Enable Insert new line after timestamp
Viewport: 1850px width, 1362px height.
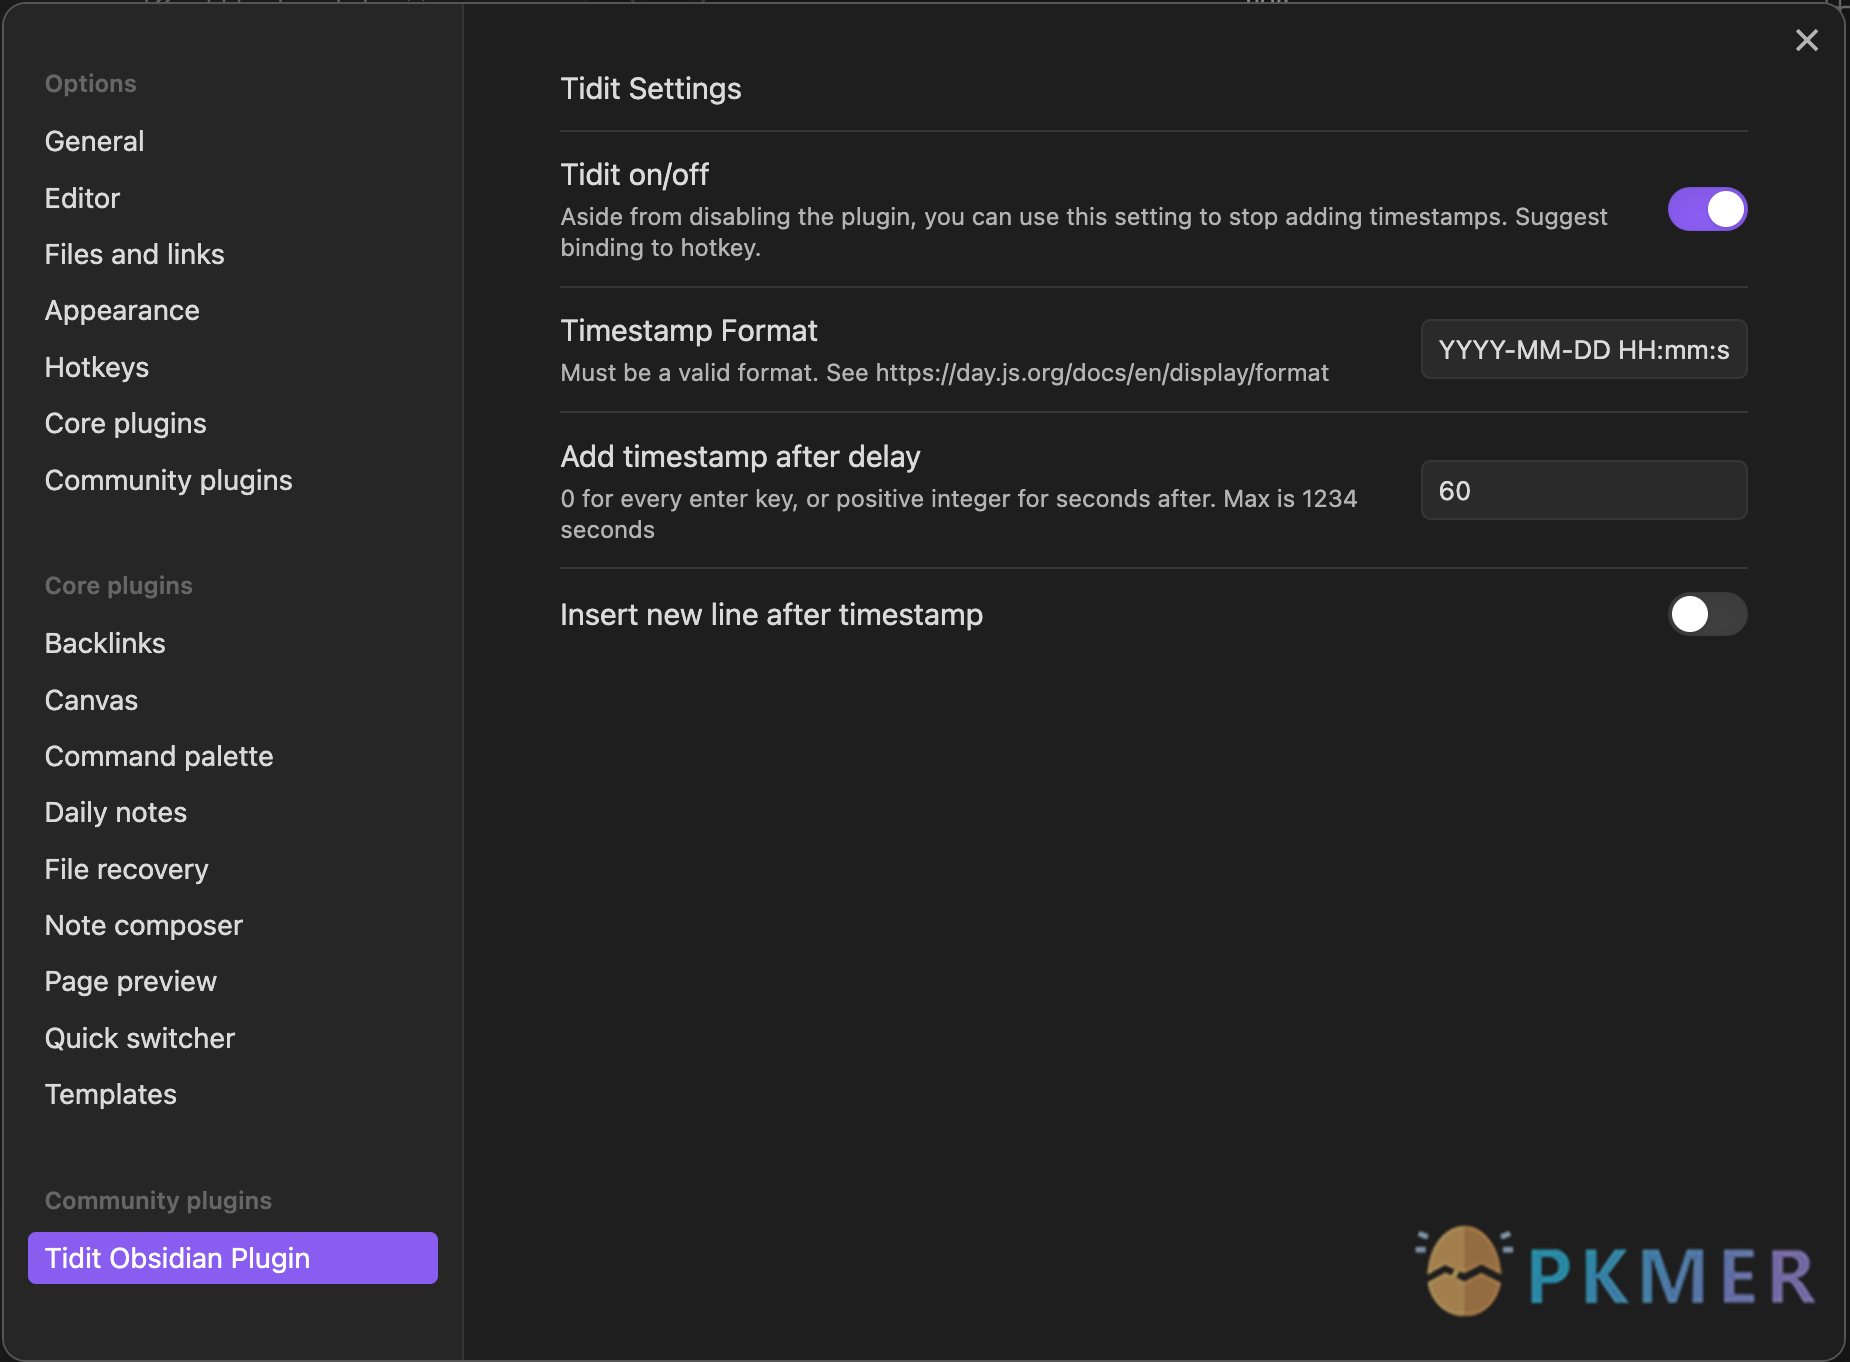pos(1707,614)
